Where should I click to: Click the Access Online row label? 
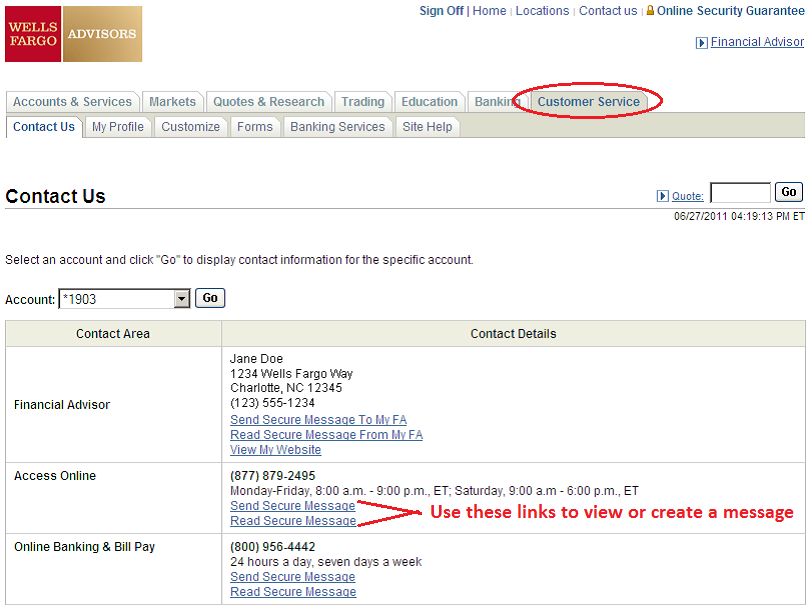click(55, 476)
